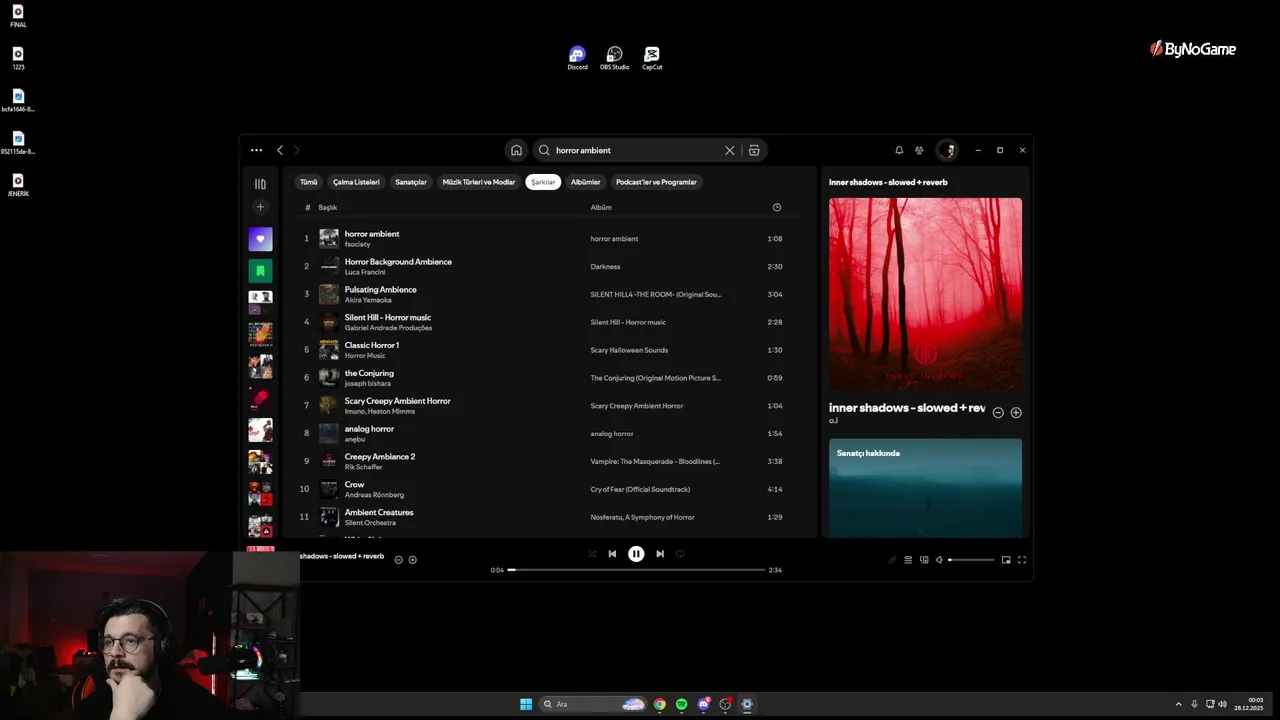Open the Sanatçı hakkında artist card
This screenshot has width=1280, height=720.
click(925, 488)
